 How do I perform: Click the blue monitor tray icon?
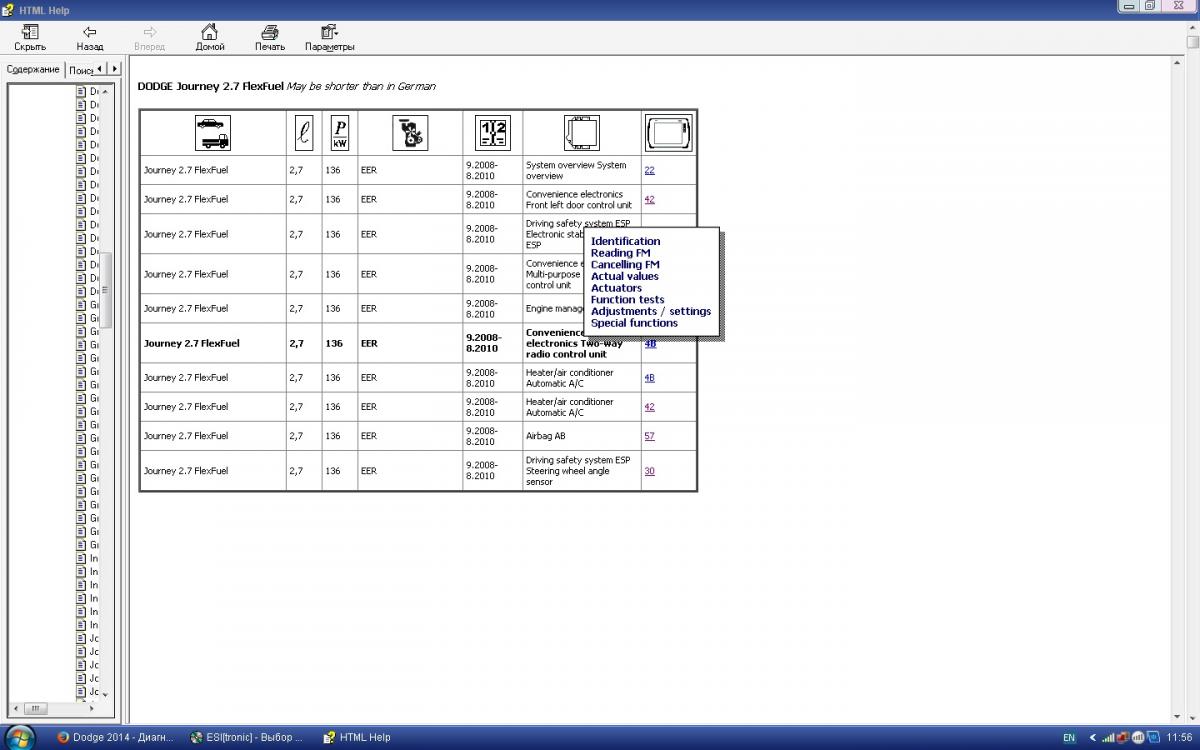[x=1151, y=738]
